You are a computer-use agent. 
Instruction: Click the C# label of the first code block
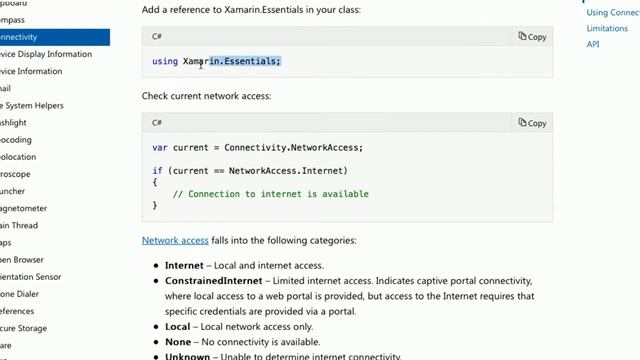157,36
